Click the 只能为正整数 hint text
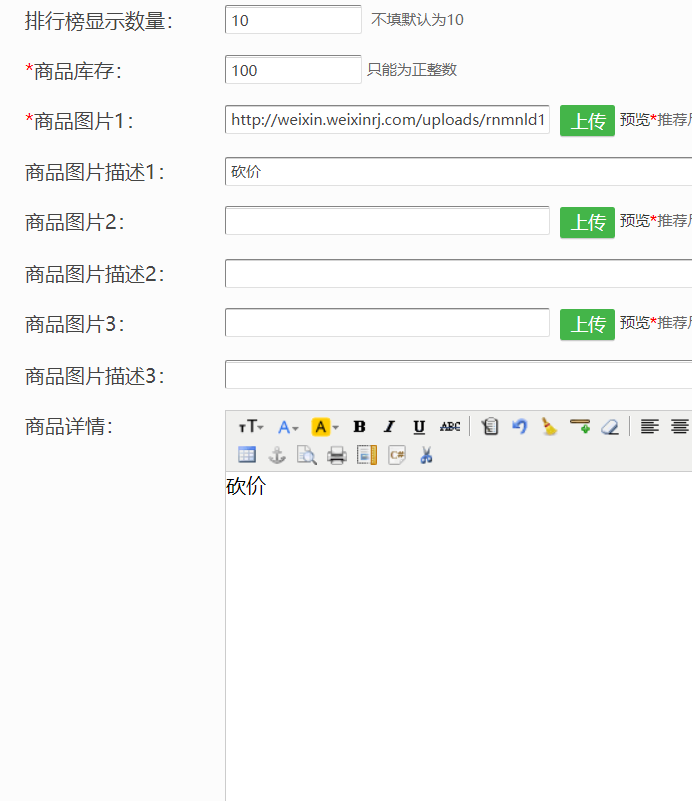 pyautogui.click(x=412, y=69)
